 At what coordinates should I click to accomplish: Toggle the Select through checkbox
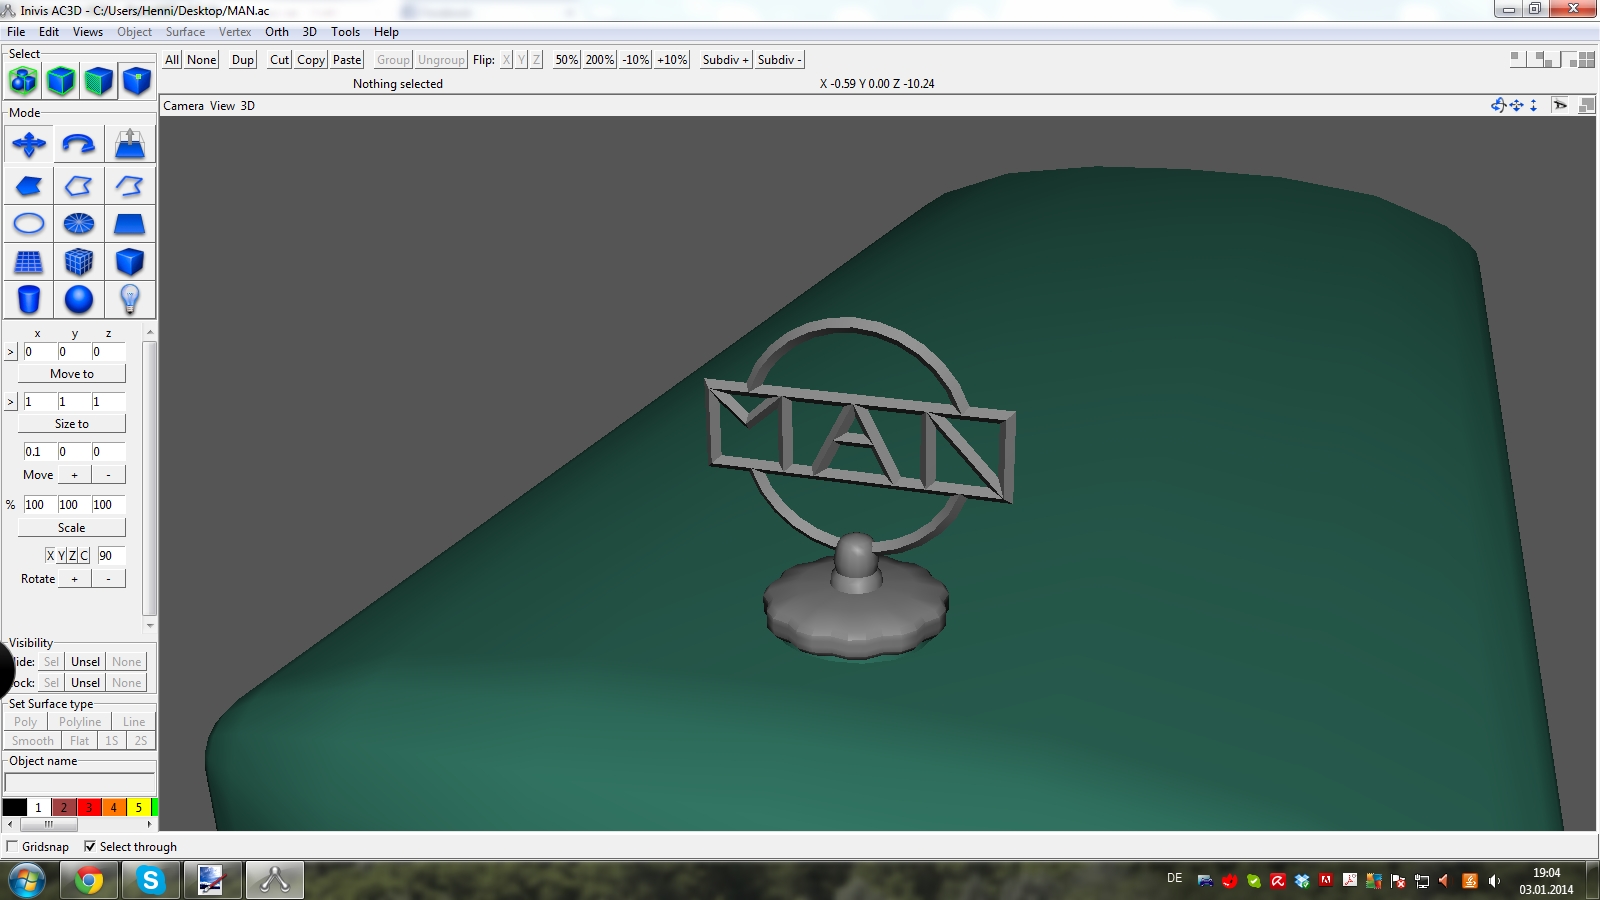click(90, 847)
